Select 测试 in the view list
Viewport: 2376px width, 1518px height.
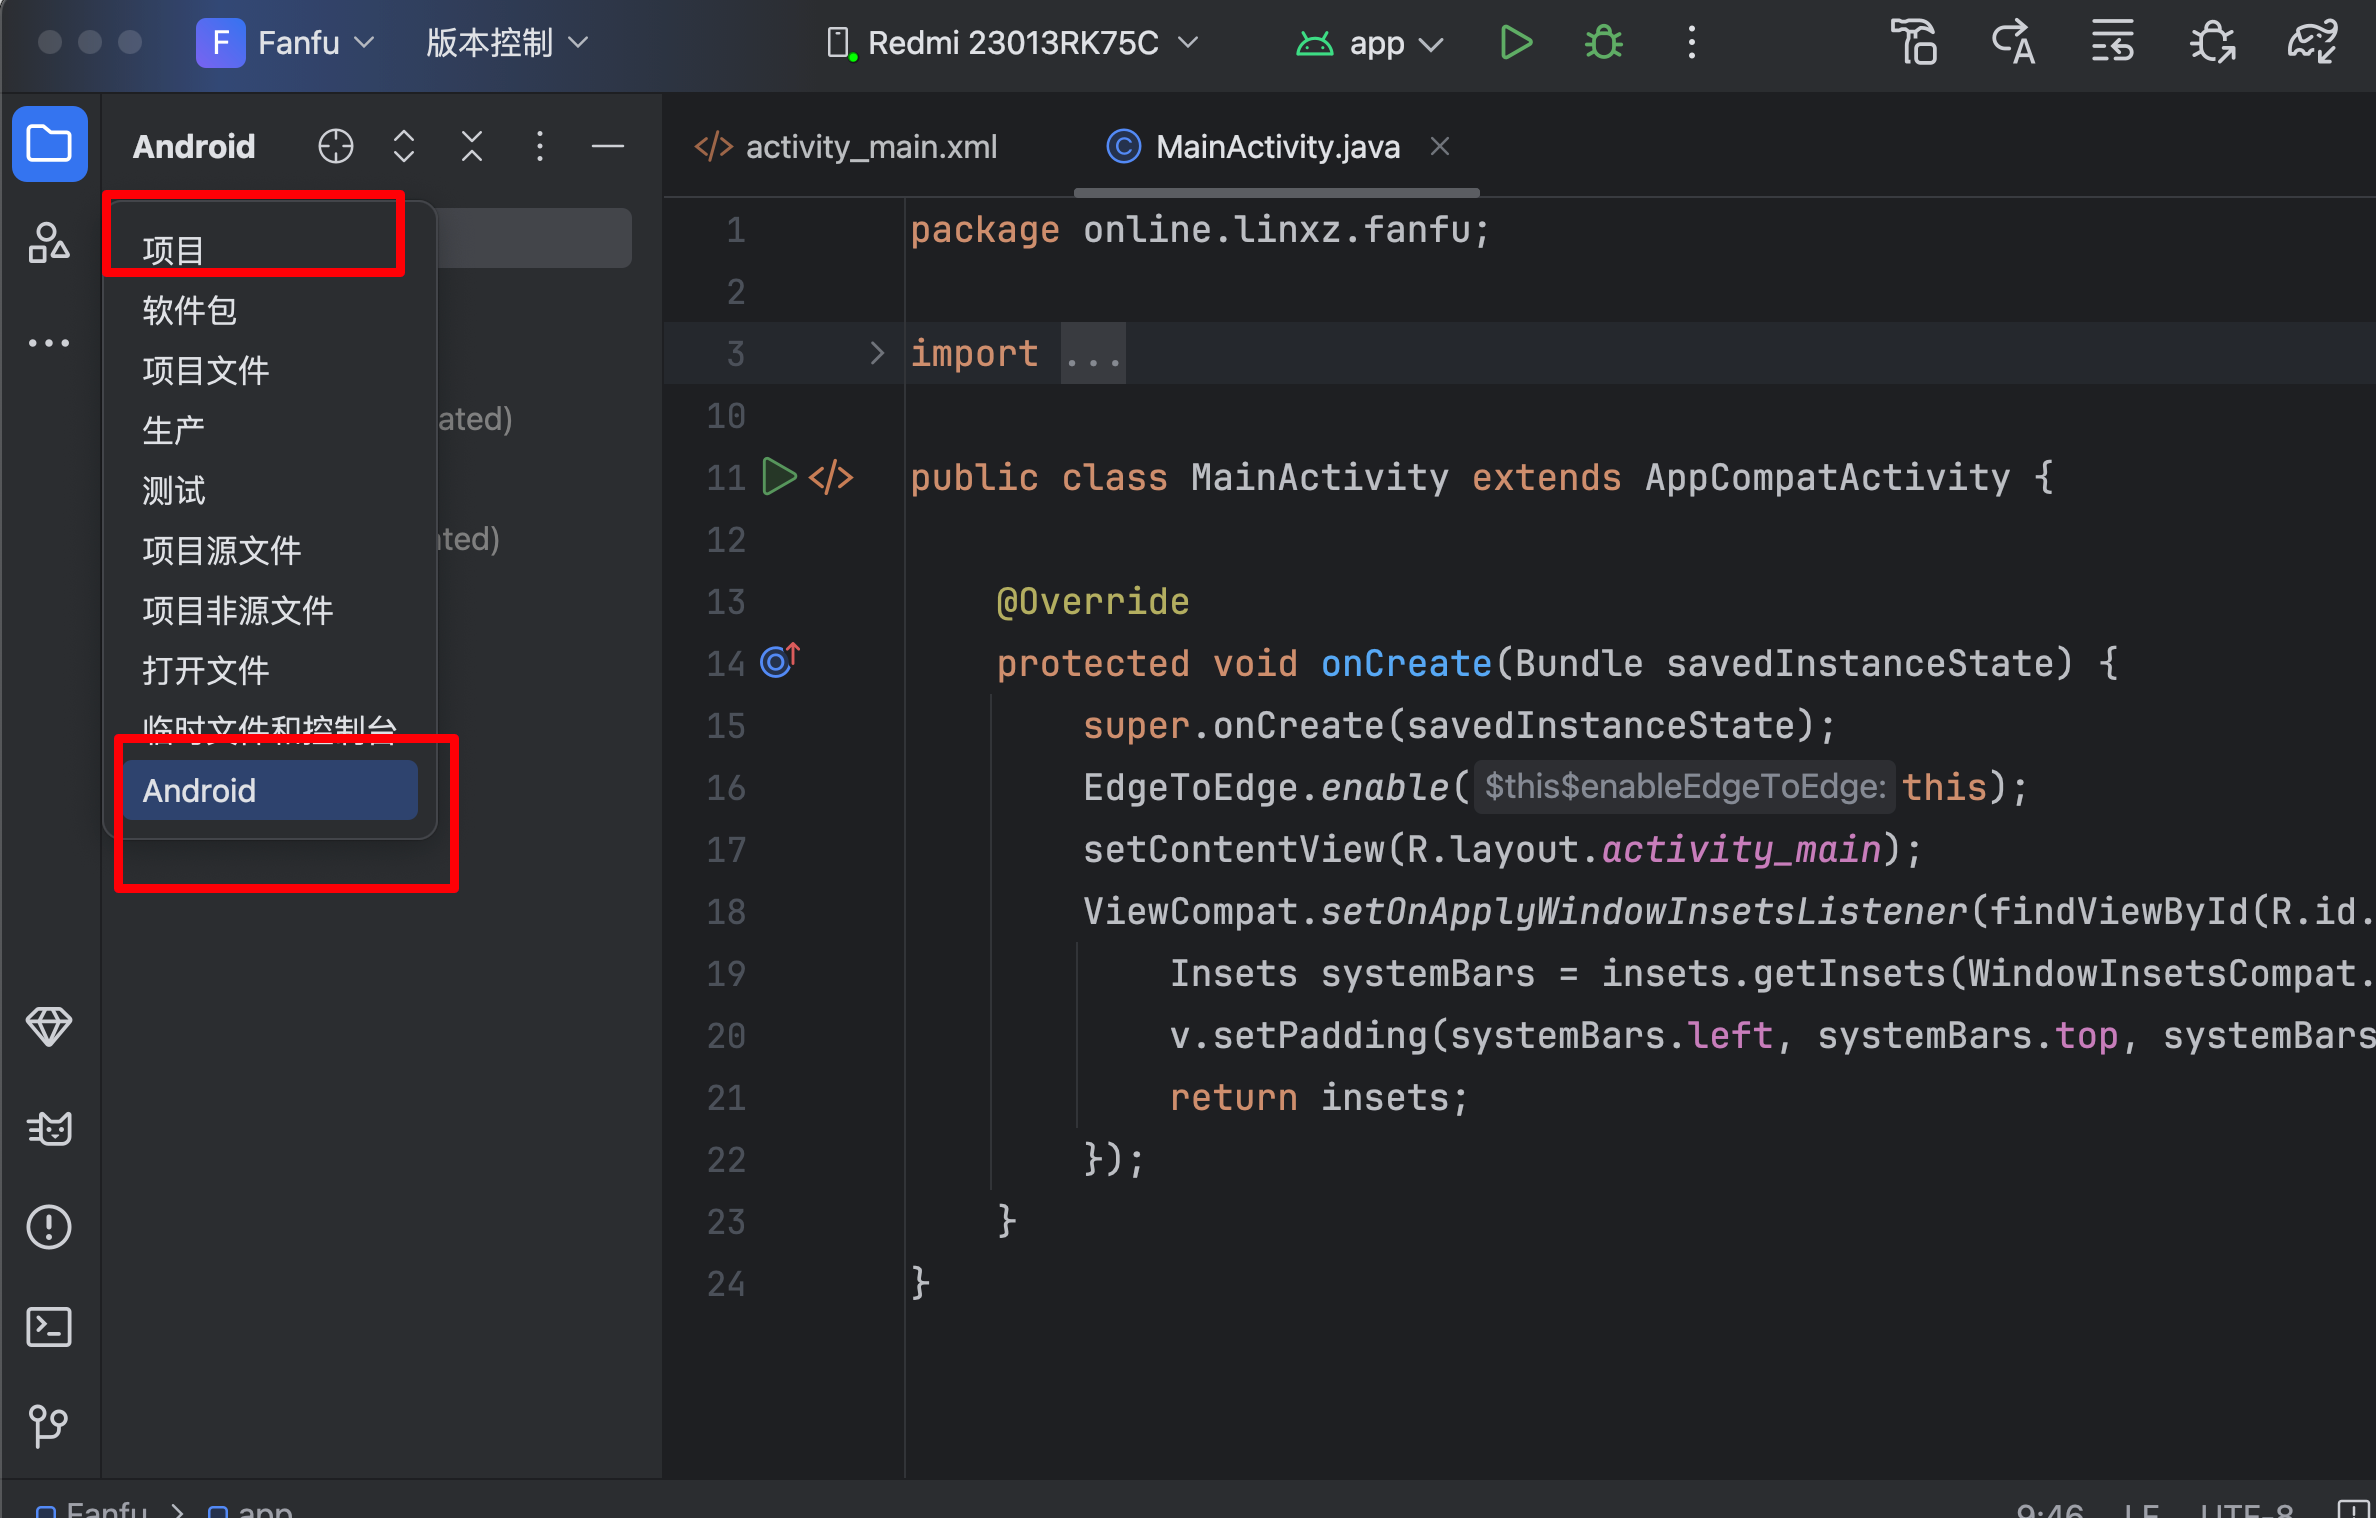click(270, 490)
